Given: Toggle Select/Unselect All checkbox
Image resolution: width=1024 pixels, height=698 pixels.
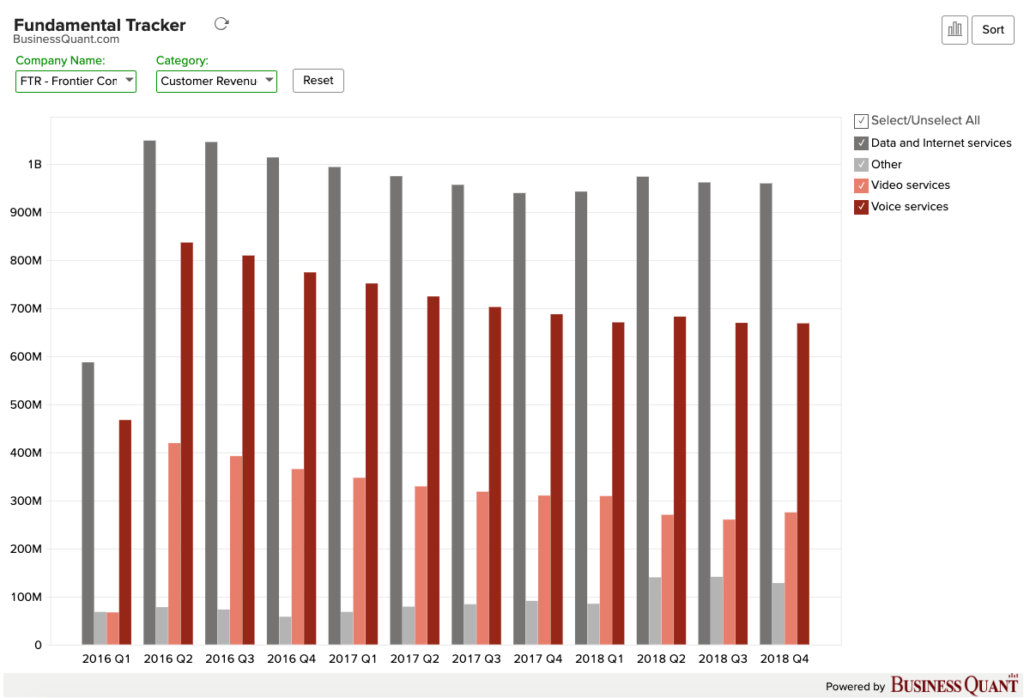Looking at the screenshot, I should [x=861, y=121].
